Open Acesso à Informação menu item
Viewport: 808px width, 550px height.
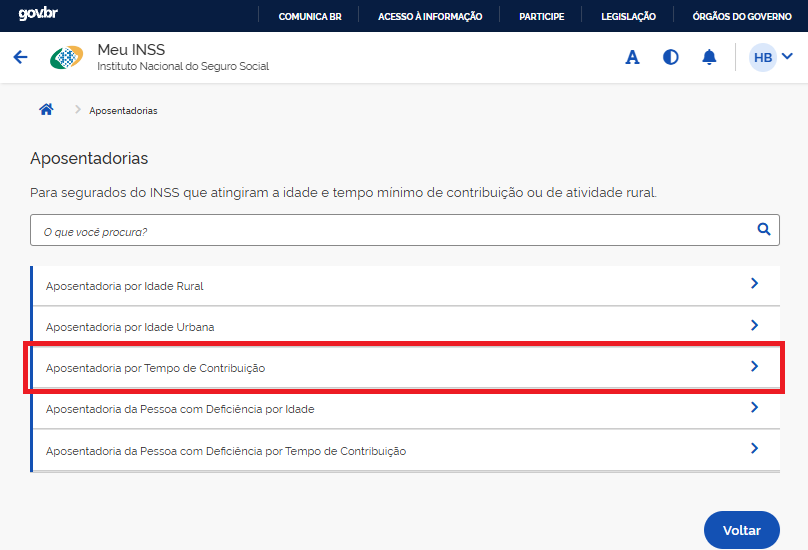tap(430, 16)
